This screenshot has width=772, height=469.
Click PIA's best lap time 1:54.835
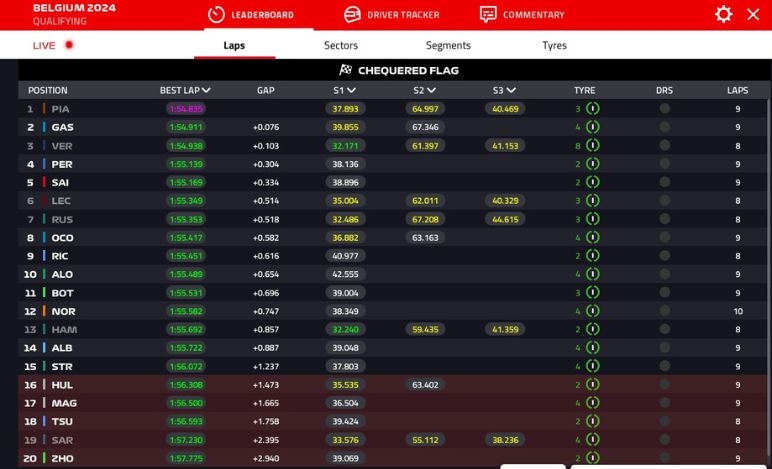186,109
